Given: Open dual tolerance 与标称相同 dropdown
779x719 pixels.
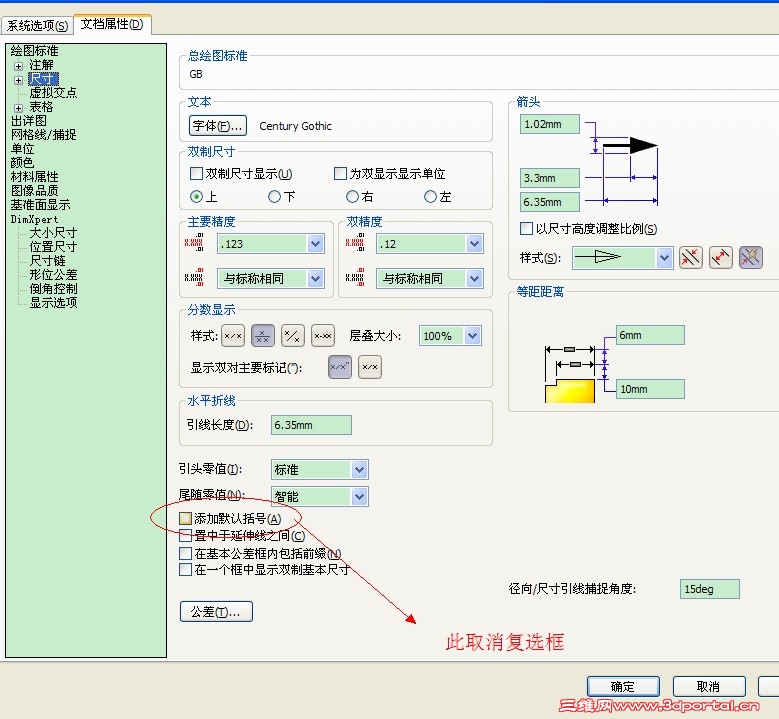Looking at the screenshot, I should [474, 279].
